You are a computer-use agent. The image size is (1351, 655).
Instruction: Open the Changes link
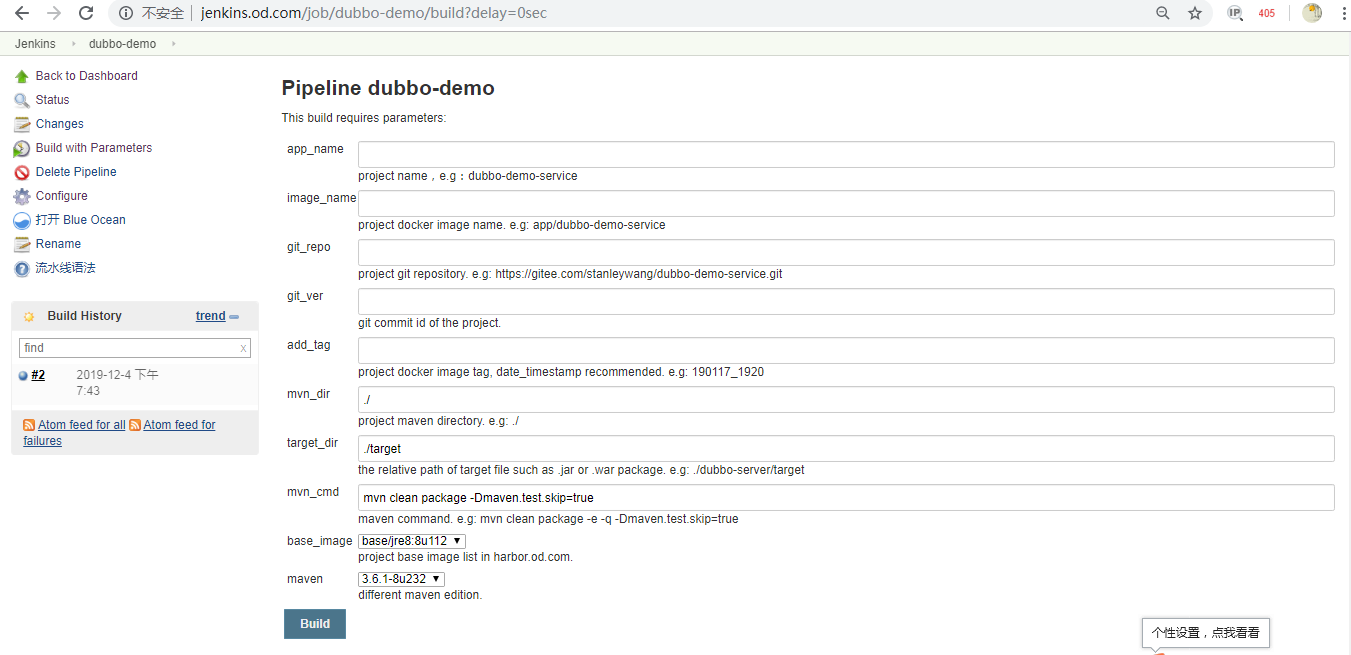(60, 124)
